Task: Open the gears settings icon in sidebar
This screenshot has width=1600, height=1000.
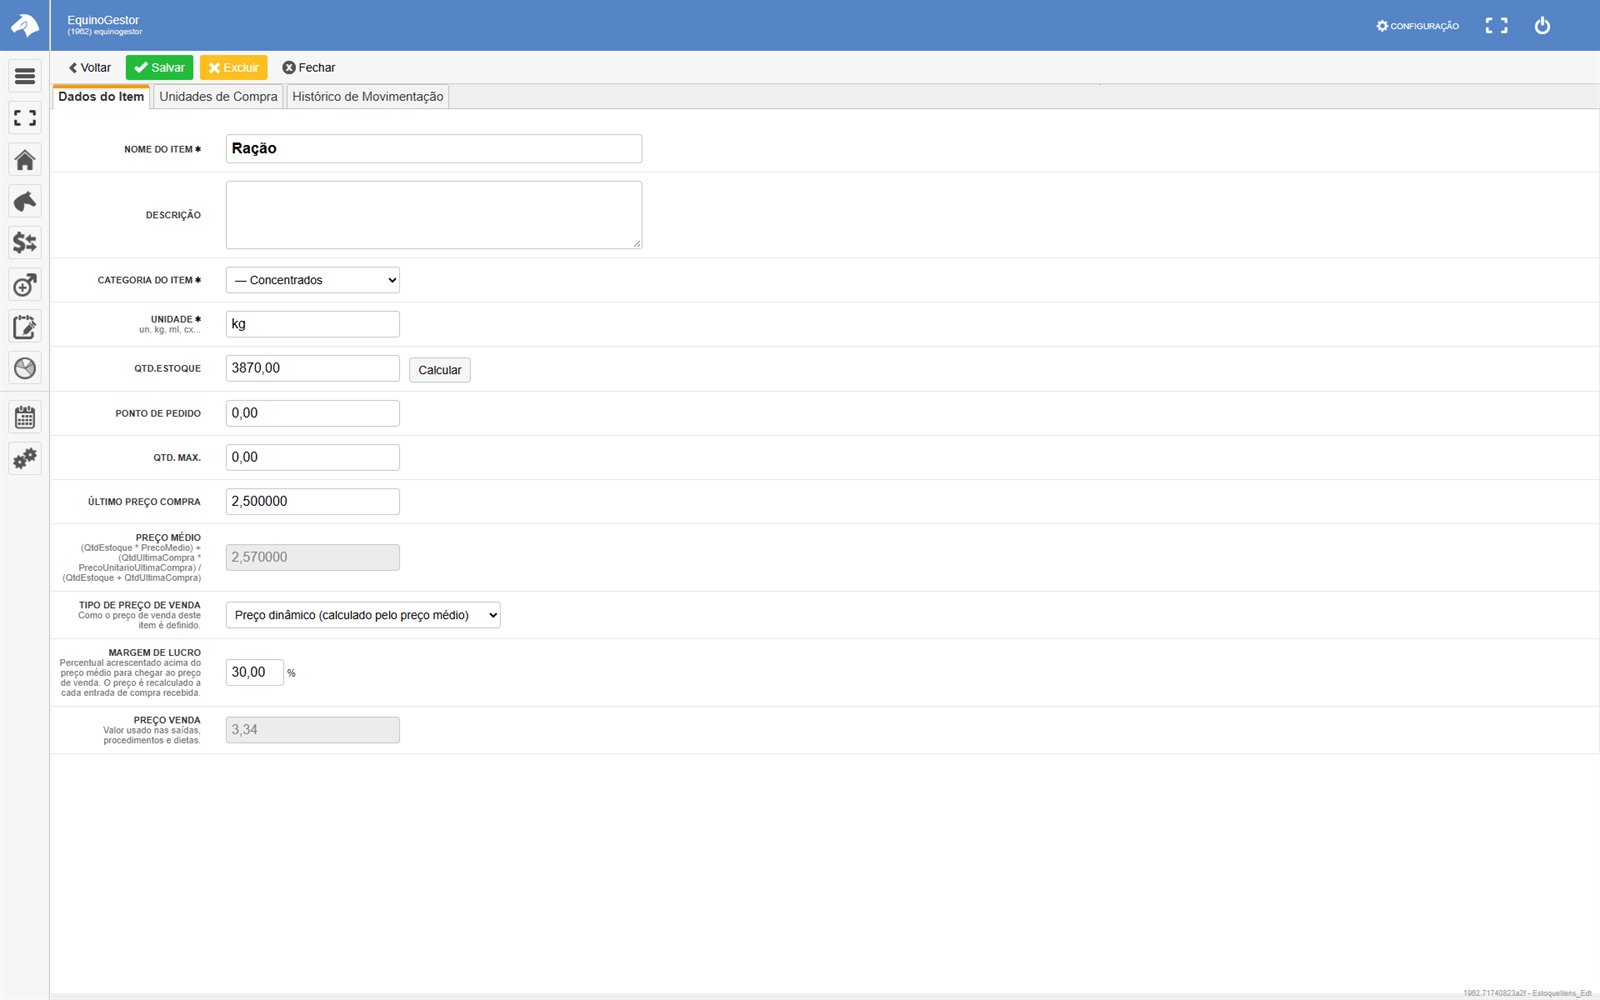Action: pyautogui.click(x=25, y=459)
